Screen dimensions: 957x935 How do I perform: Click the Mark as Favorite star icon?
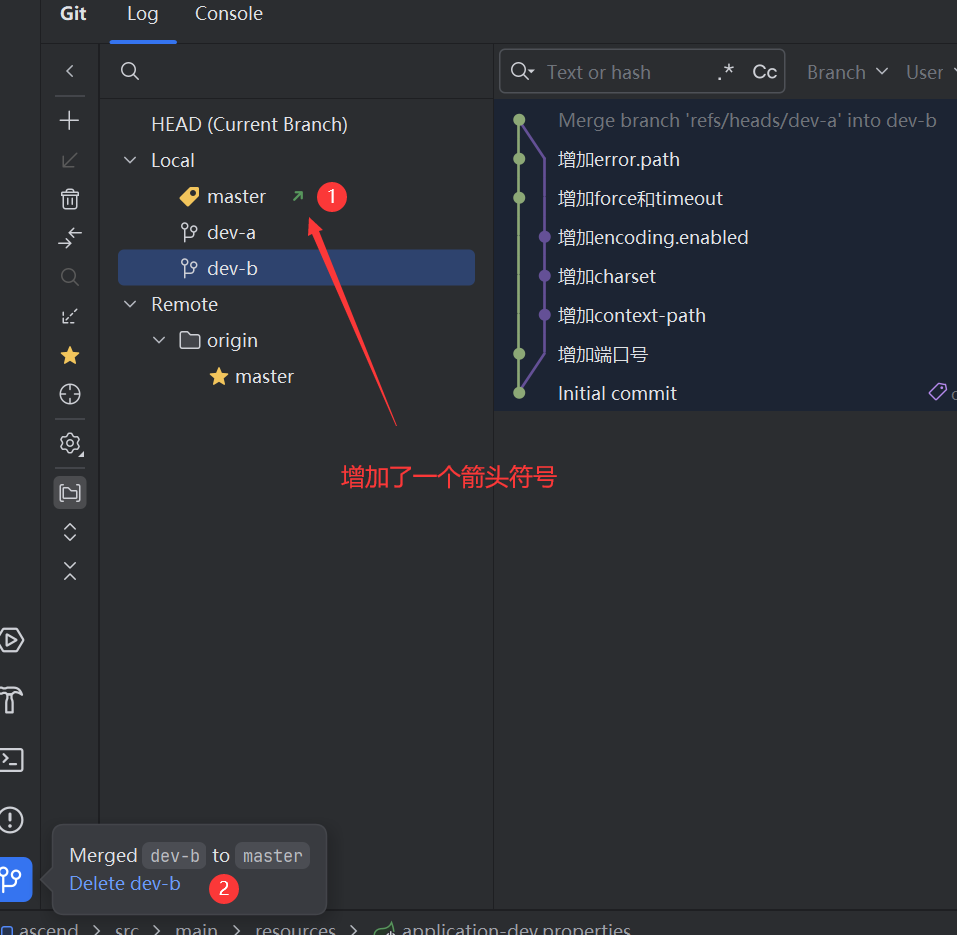coord(69,355)
